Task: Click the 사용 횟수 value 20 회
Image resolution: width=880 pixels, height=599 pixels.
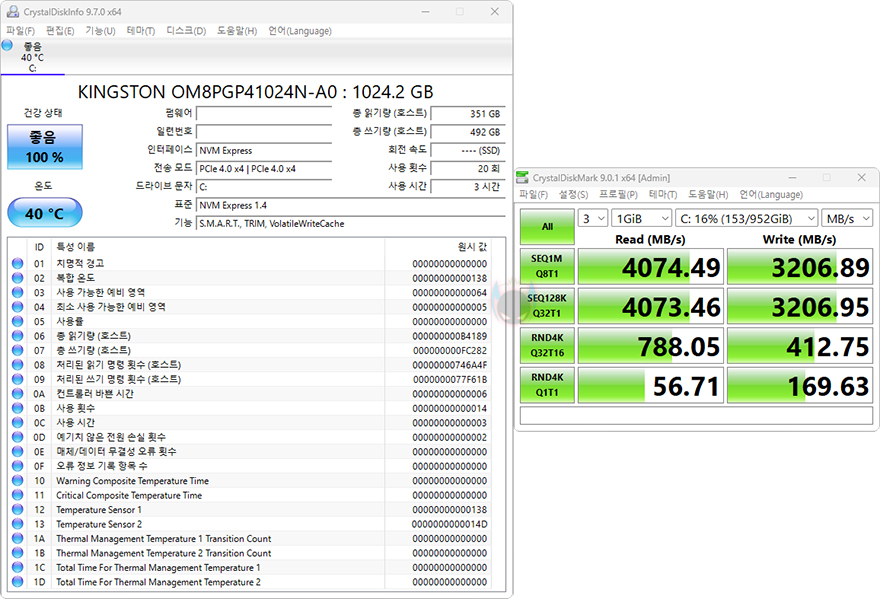Action: (468, 168)
